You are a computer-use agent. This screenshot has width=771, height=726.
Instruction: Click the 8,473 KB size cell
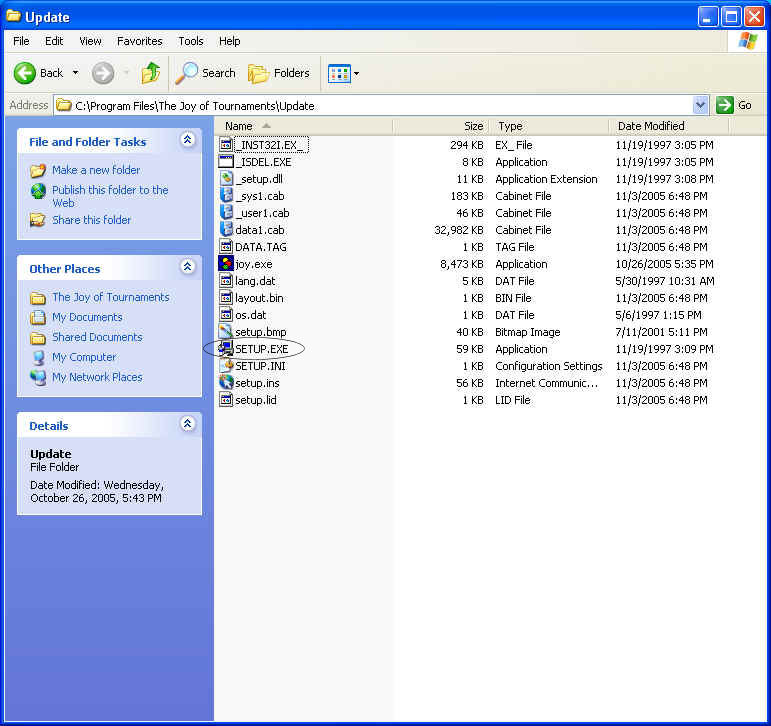click(462, 264)
